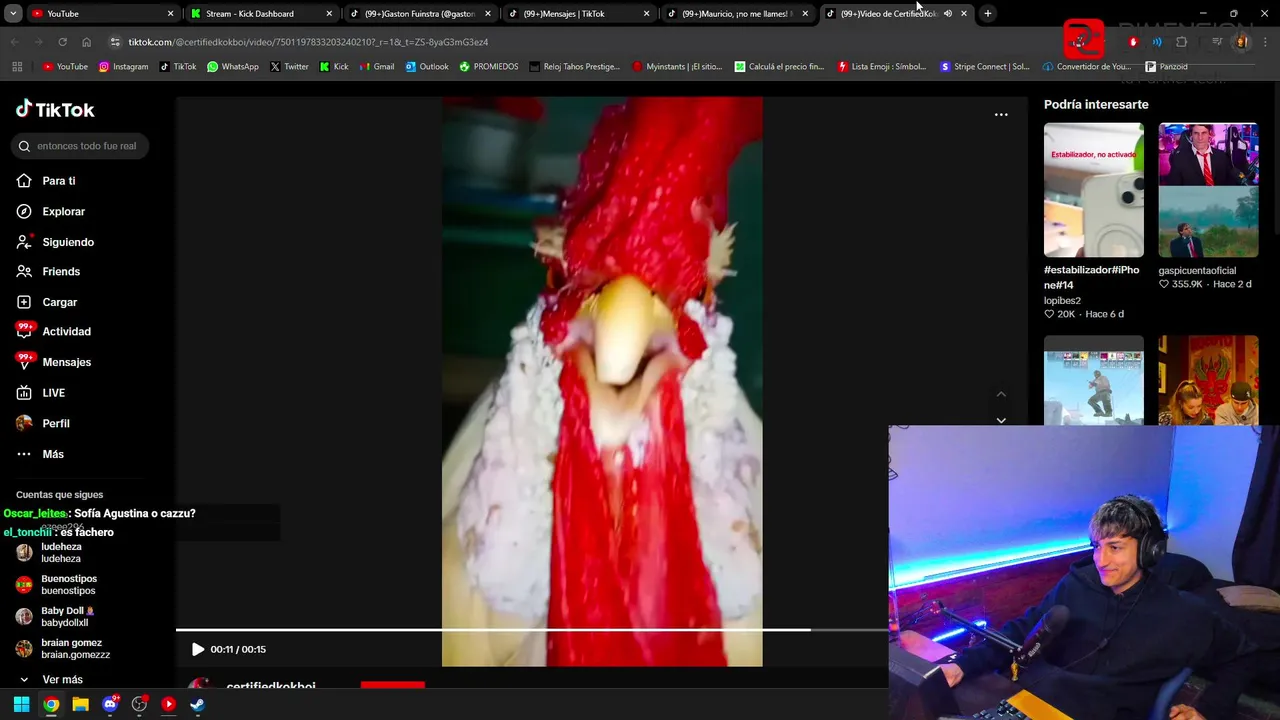Open Gmail bookmark
The width and height of the screenshot is (1280, 720).
tap(376, 67)
